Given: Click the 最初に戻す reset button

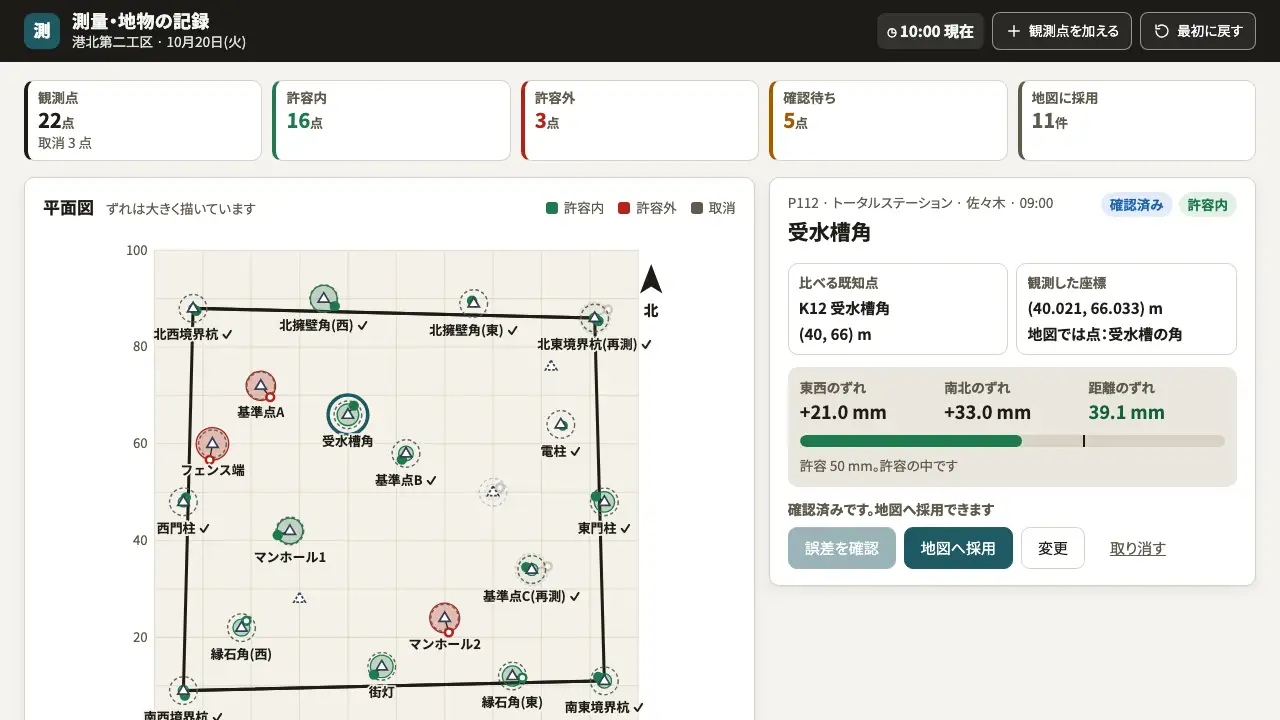Looking at the screenshot, I should tap(1198, 31).
